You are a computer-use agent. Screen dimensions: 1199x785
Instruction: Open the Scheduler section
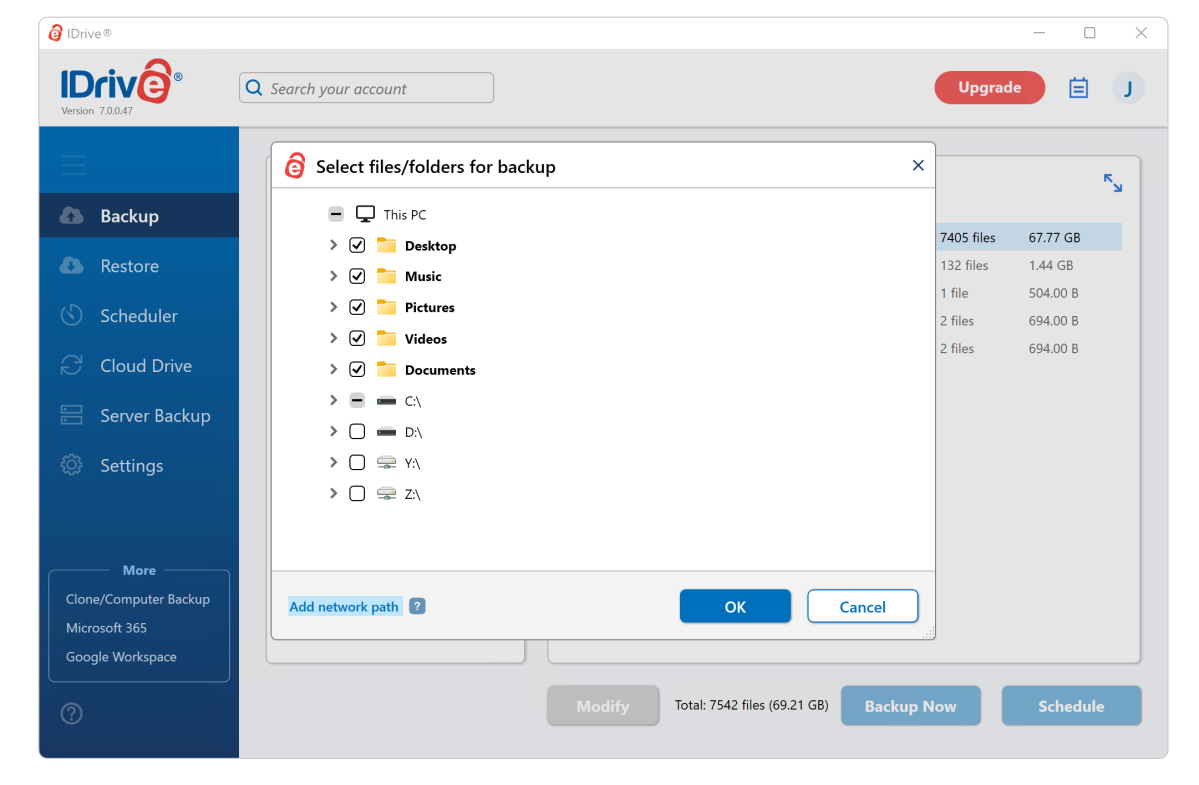point(138,316)
